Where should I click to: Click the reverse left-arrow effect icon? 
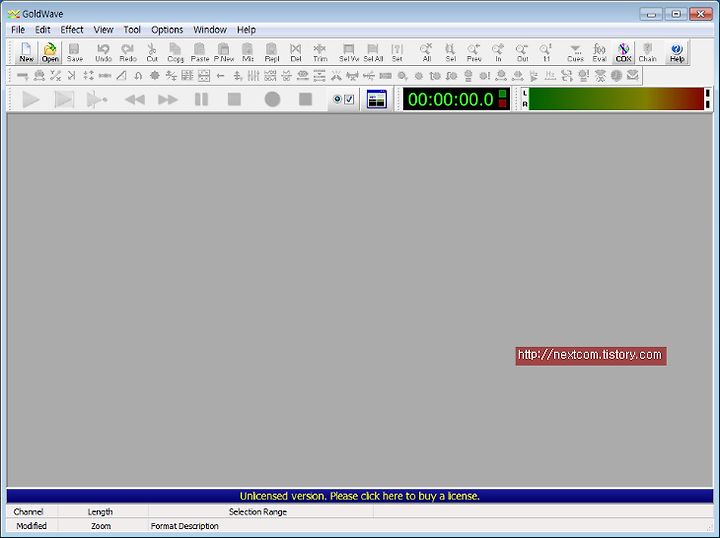(220, 76)
